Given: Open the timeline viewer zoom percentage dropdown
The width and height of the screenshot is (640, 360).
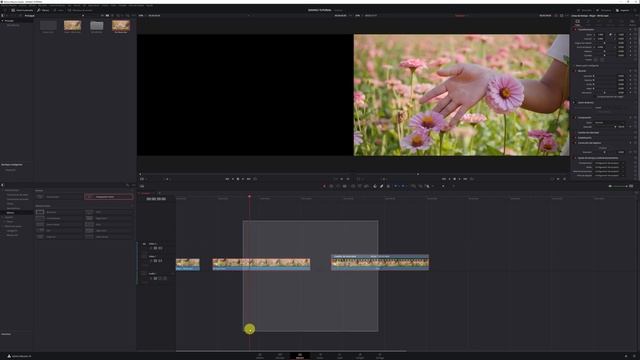Looking at the screenshot, I should click(x=358, y=16).
